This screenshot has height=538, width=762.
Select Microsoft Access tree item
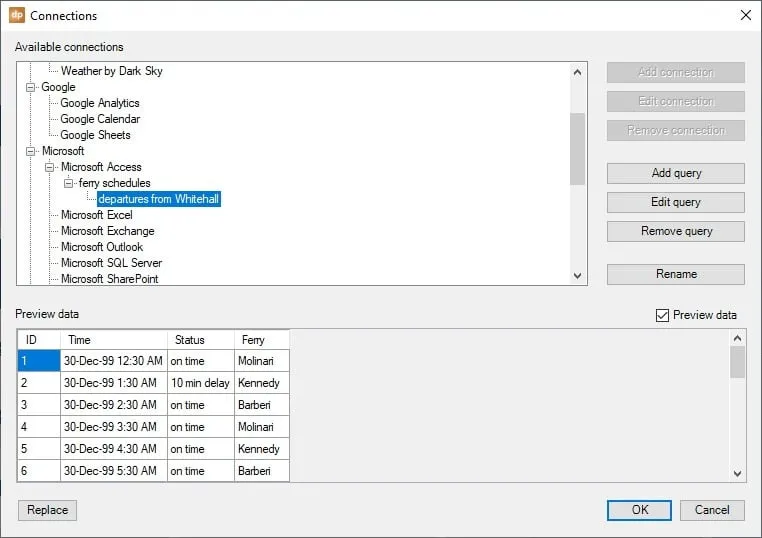pyautogui.click(x=101, y=167)
